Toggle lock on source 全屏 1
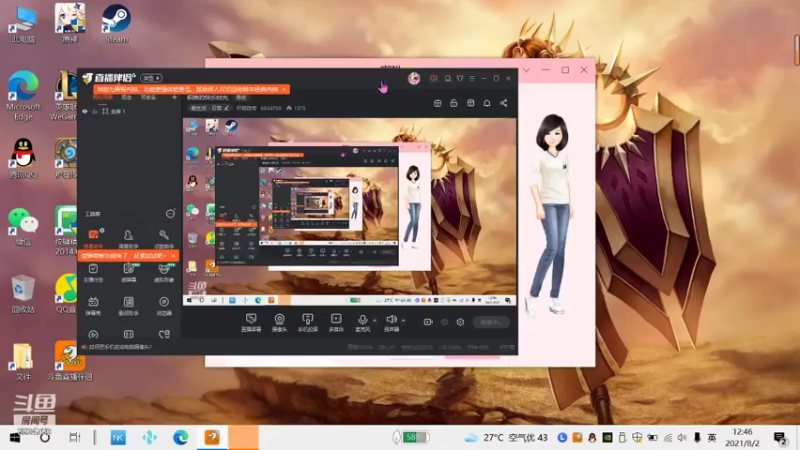 [x=94, y=111]
